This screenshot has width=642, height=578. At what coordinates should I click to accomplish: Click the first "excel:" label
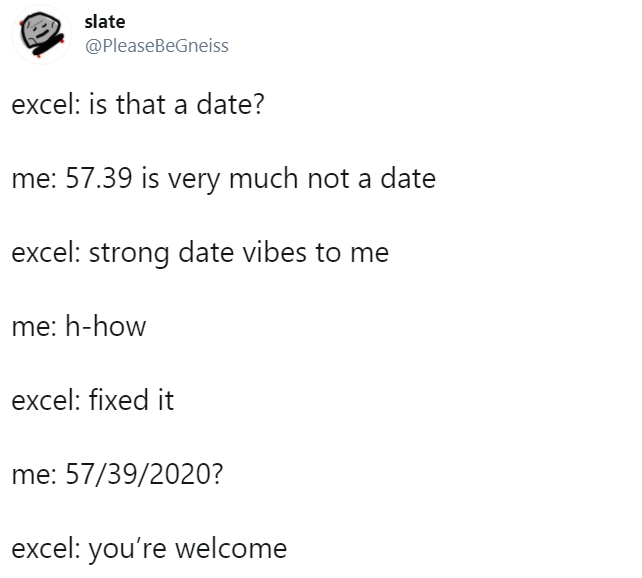46,104
